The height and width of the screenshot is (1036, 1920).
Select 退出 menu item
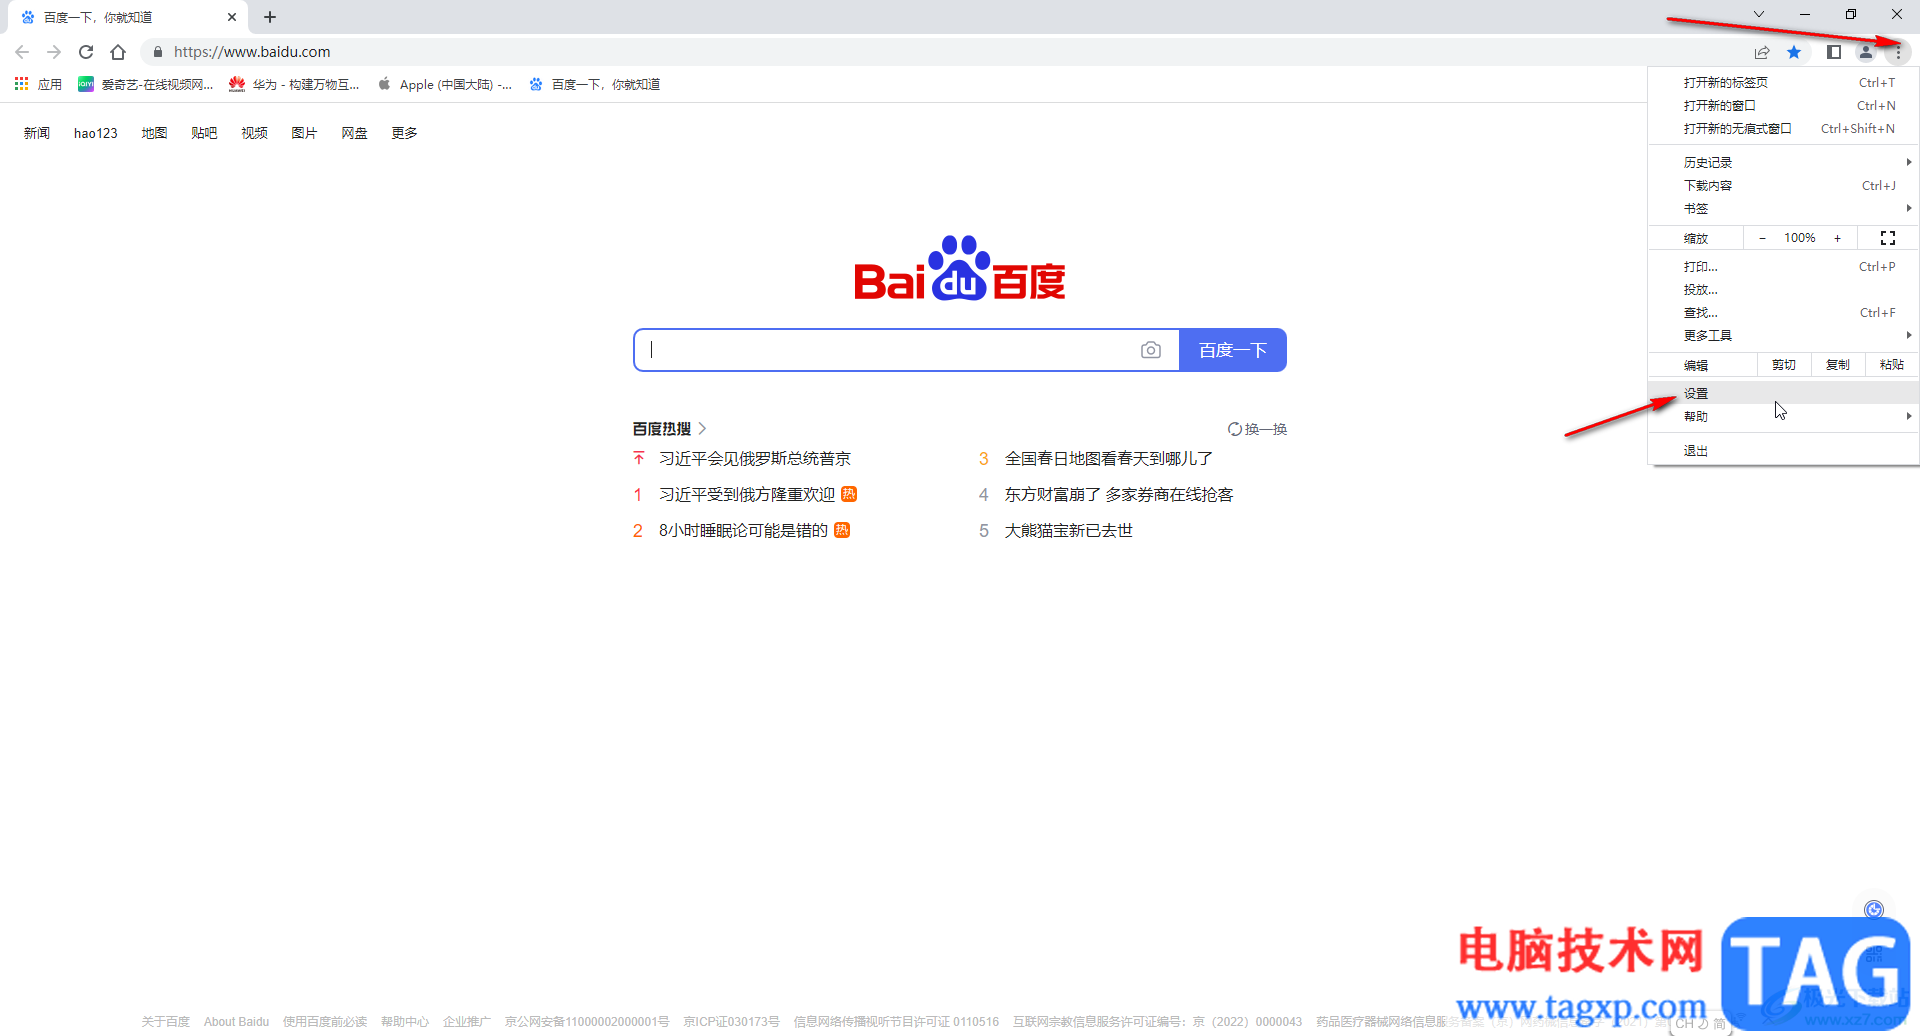tap(1783, 450)
